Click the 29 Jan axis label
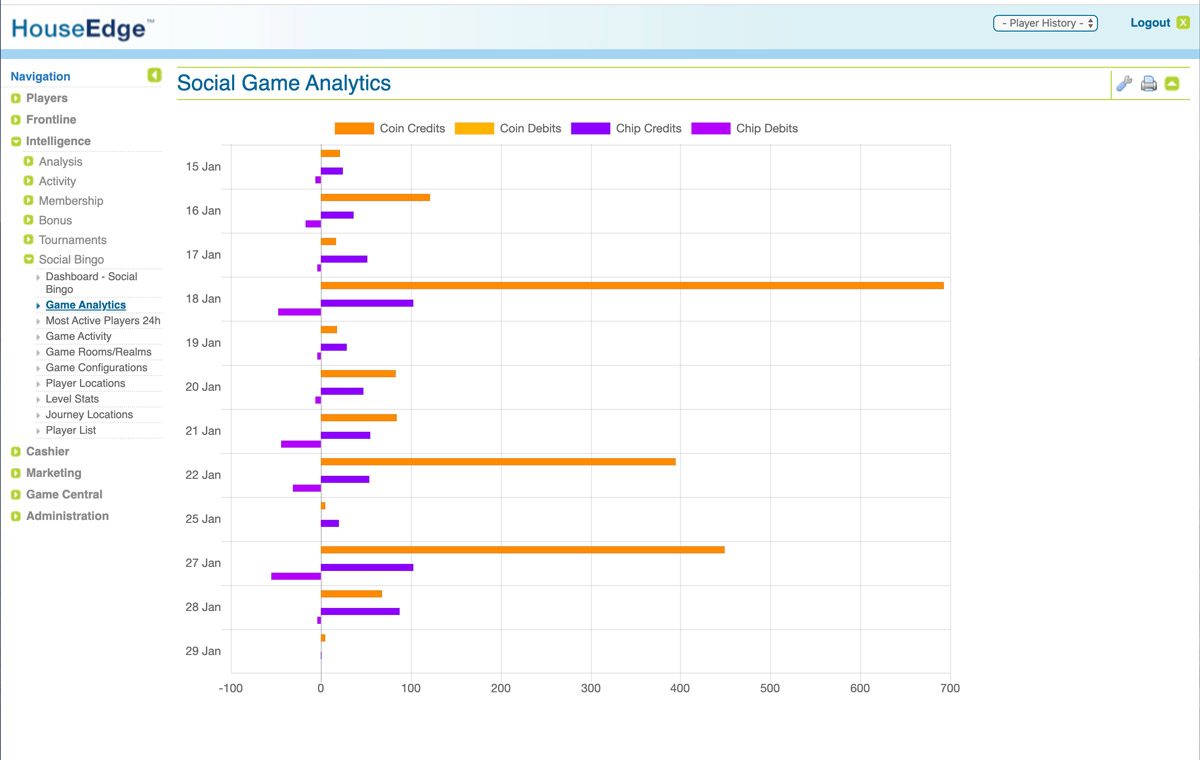 203,651
